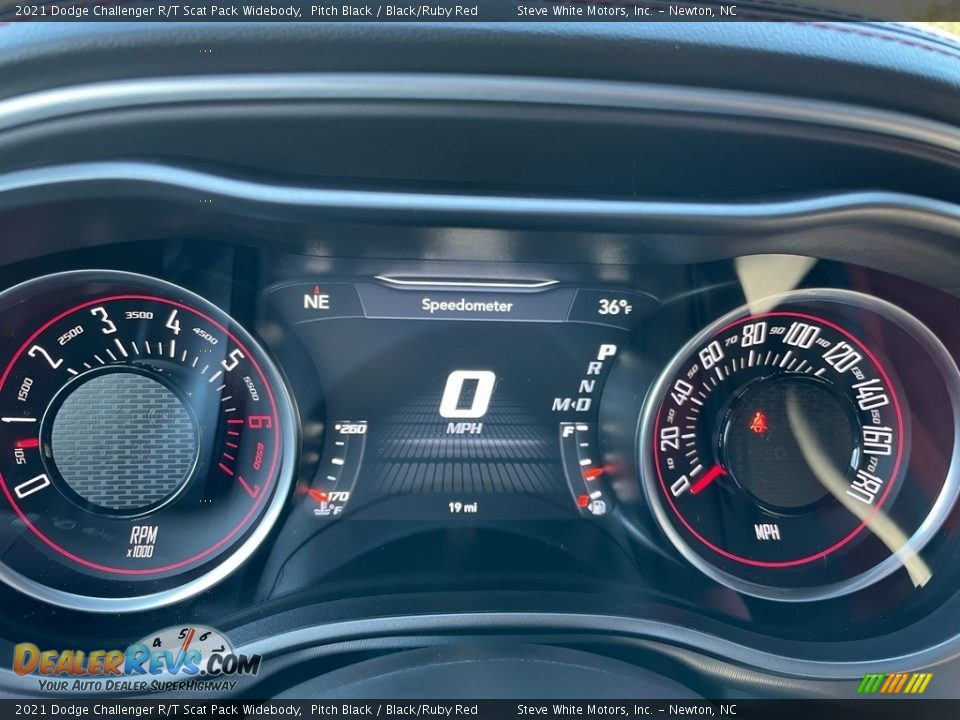Click the DealerRevs.com logo
The height and width of the screenshot is (720, 960).
pyautogui.click(x=137, y=661)
